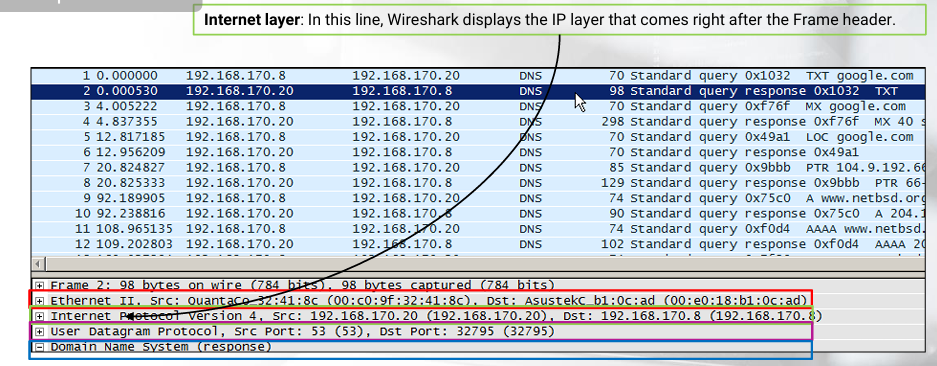937x366 pixels.
Task: Expand the User Datagram Protocol row
Action: pyautogui.click(x=39, y=331)
